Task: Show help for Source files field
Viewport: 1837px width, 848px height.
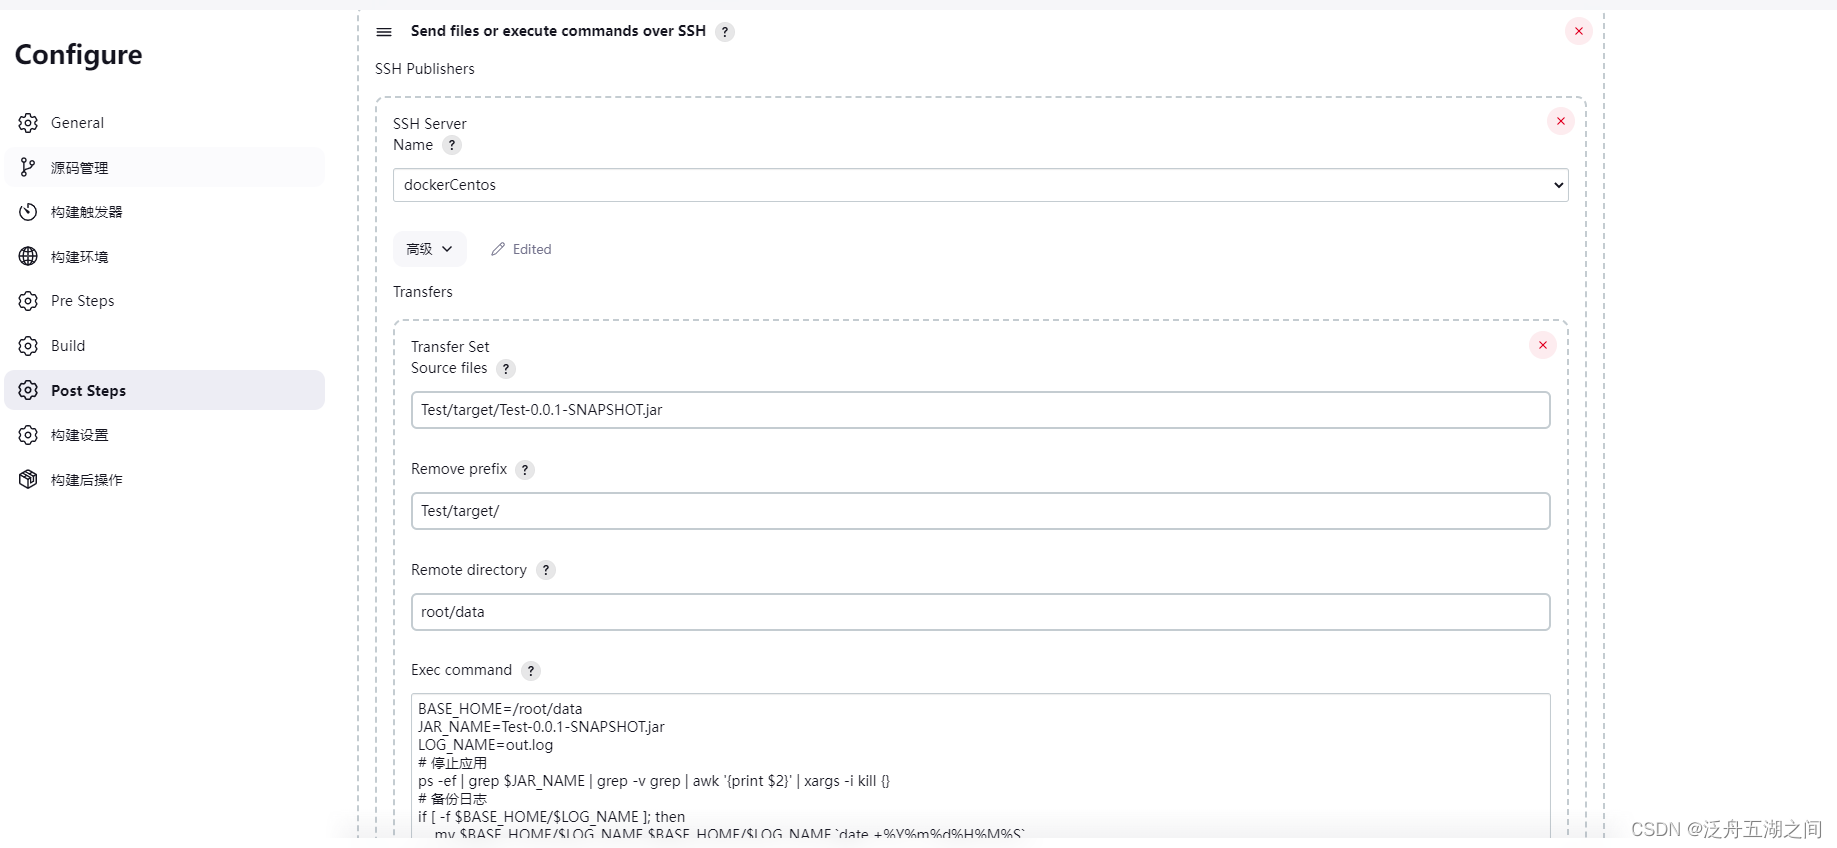Action: coord(506,369)
